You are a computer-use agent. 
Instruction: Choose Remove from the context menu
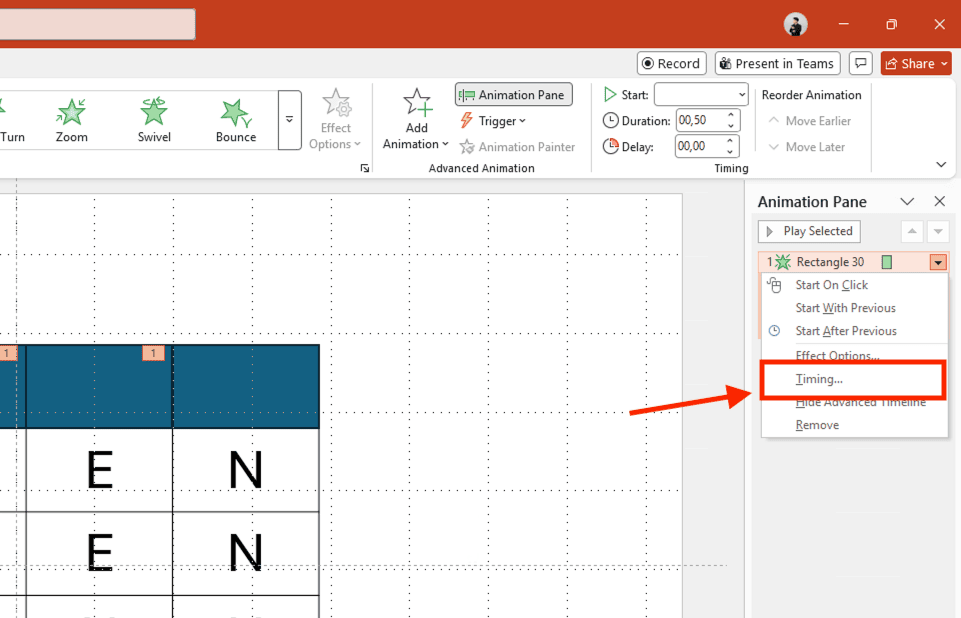pyautogui.click(x=854, y=425)
